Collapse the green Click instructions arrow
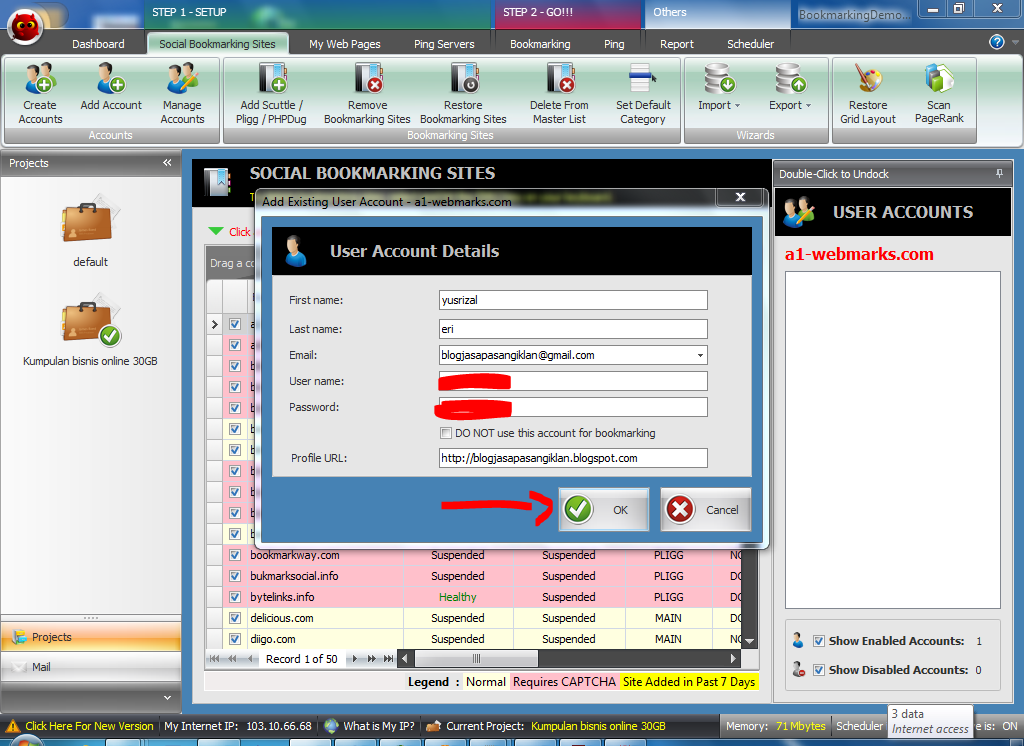Image resolution: width=1024 pixels, height=746 pixels. coord(216,231)
